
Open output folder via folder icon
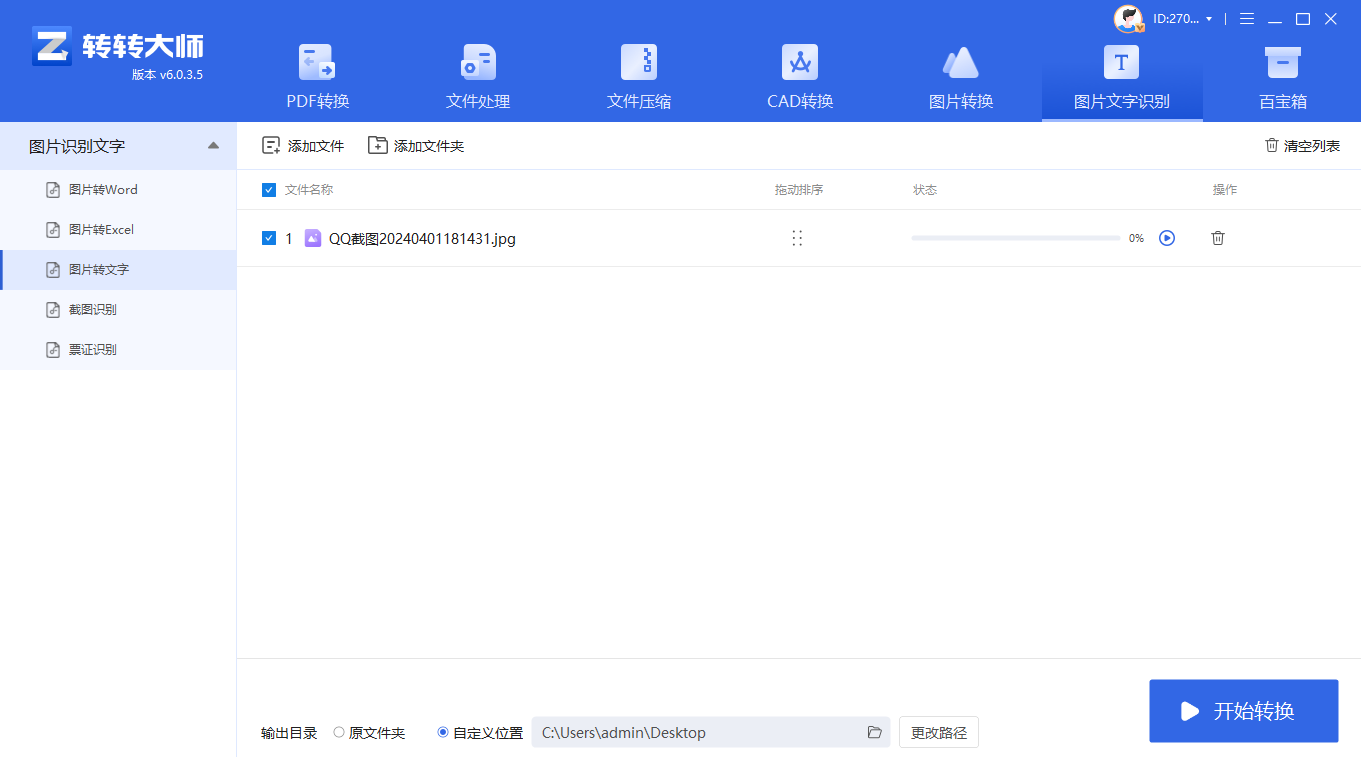pyautogui.click(x=875, y=733)
